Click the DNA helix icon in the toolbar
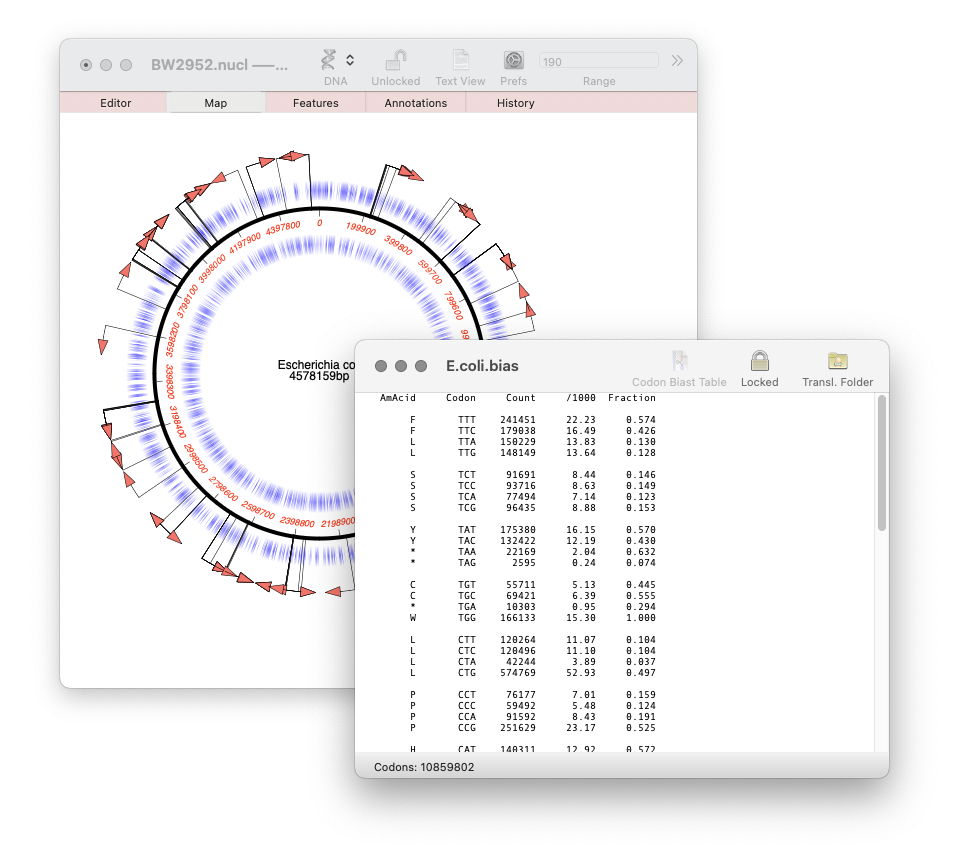The width and height of the screenshot is (968, 850). click(x=328, y=60)
